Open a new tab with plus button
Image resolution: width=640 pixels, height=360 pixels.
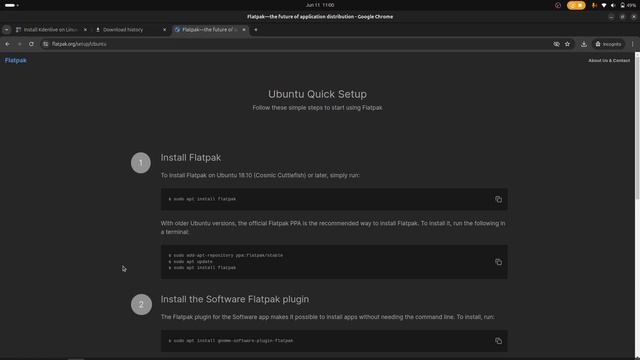click(256, 30)
